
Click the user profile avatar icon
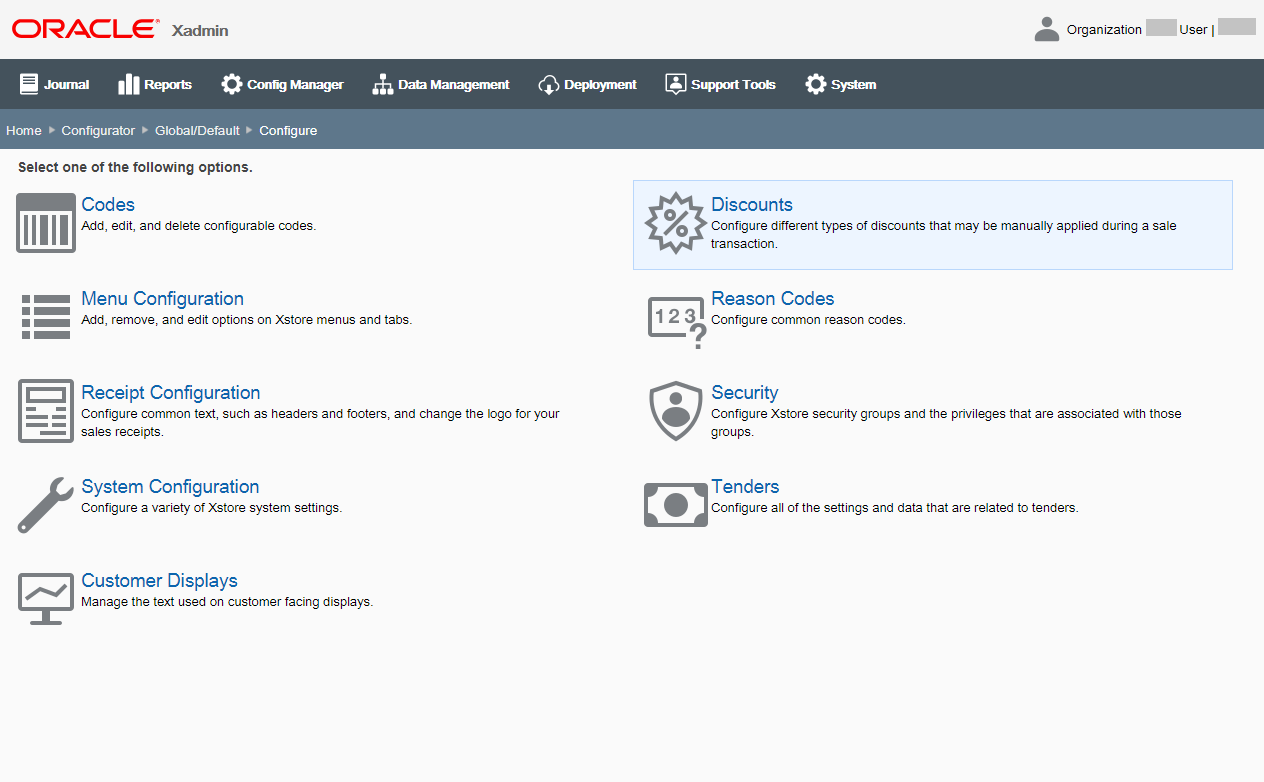1046,28
